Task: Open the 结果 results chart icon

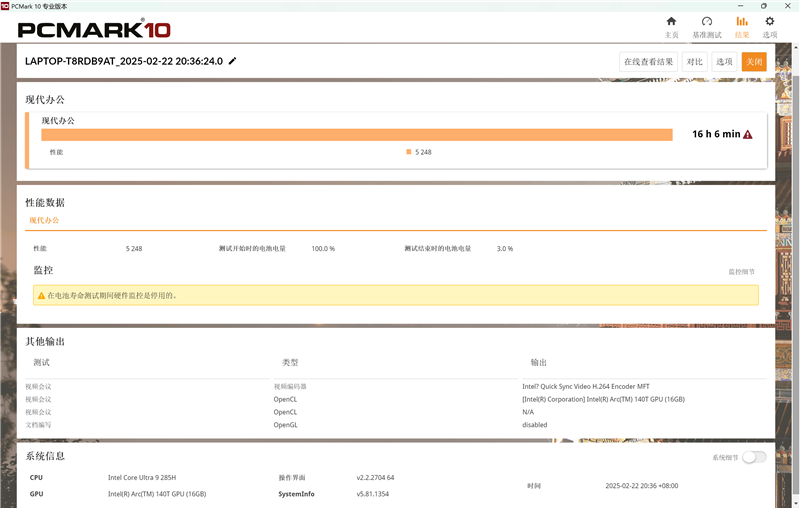Action: (x=742, y=21)
